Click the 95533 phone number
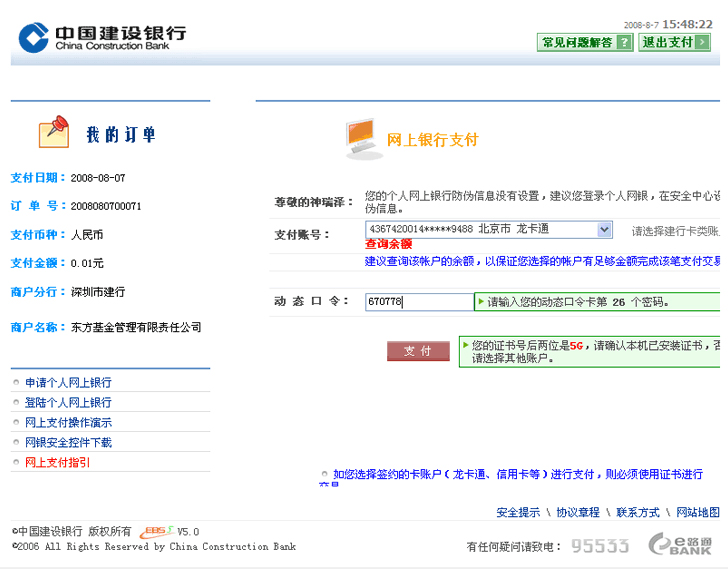The width and height of the screenshot is (728, 569). coord(600,546)
